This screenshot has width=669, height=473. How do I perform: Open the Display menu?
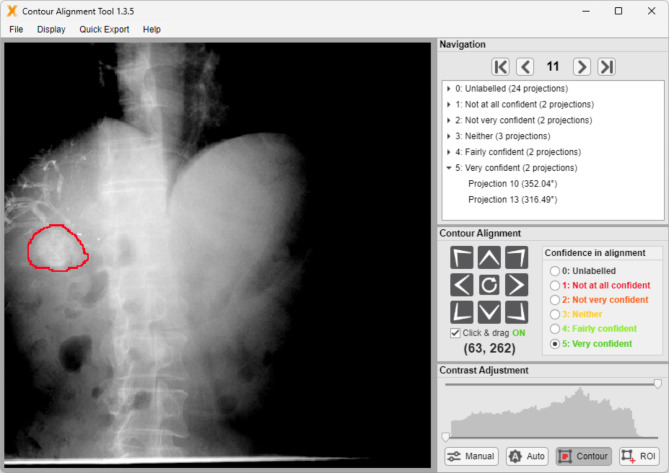pos(51,29)
